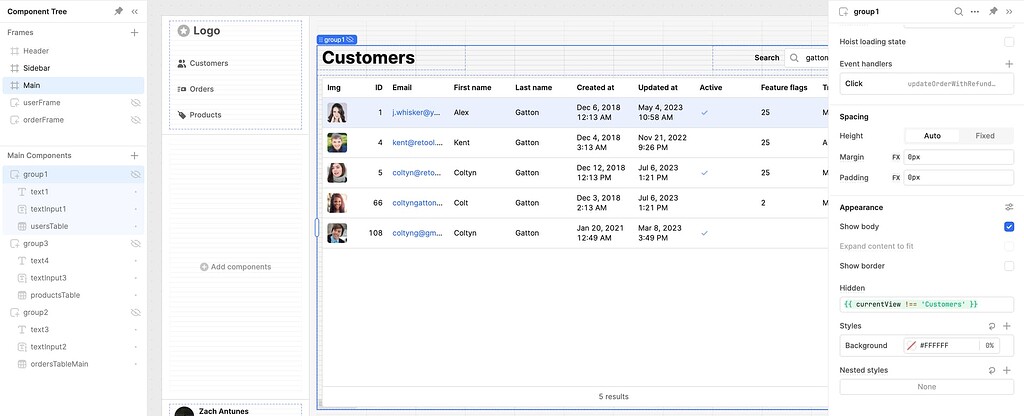Add a new Main component
1024x416 pixels.
point(135,155)
